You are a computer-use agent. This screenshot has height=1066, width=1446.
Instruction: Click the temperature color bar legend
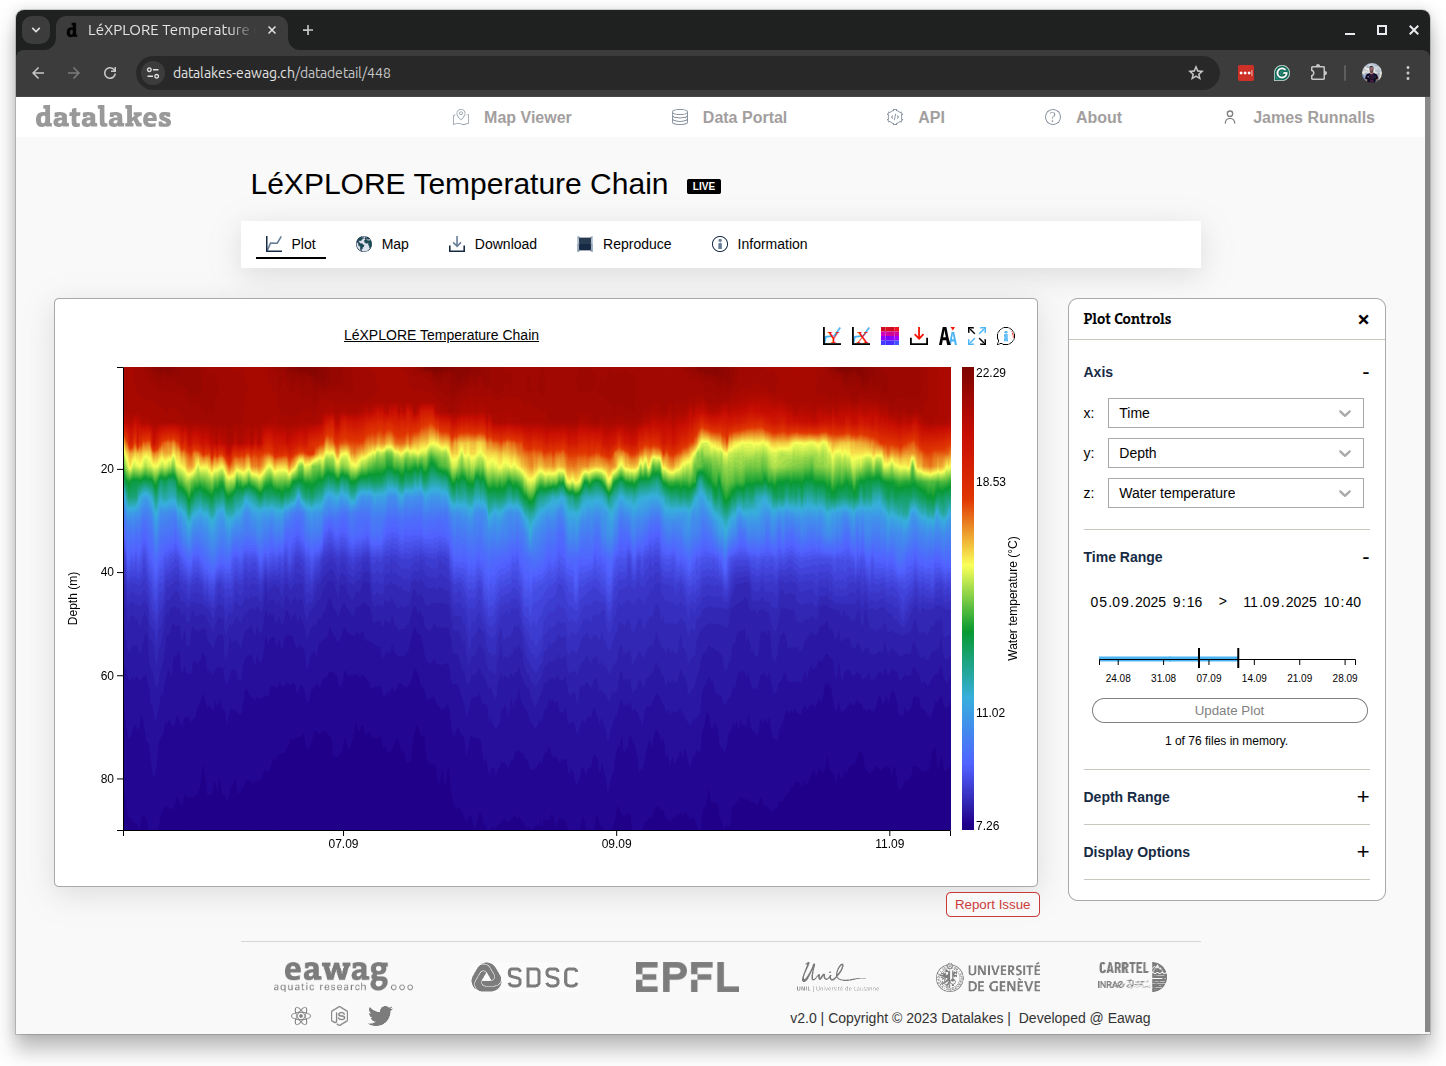coord(968,598)
